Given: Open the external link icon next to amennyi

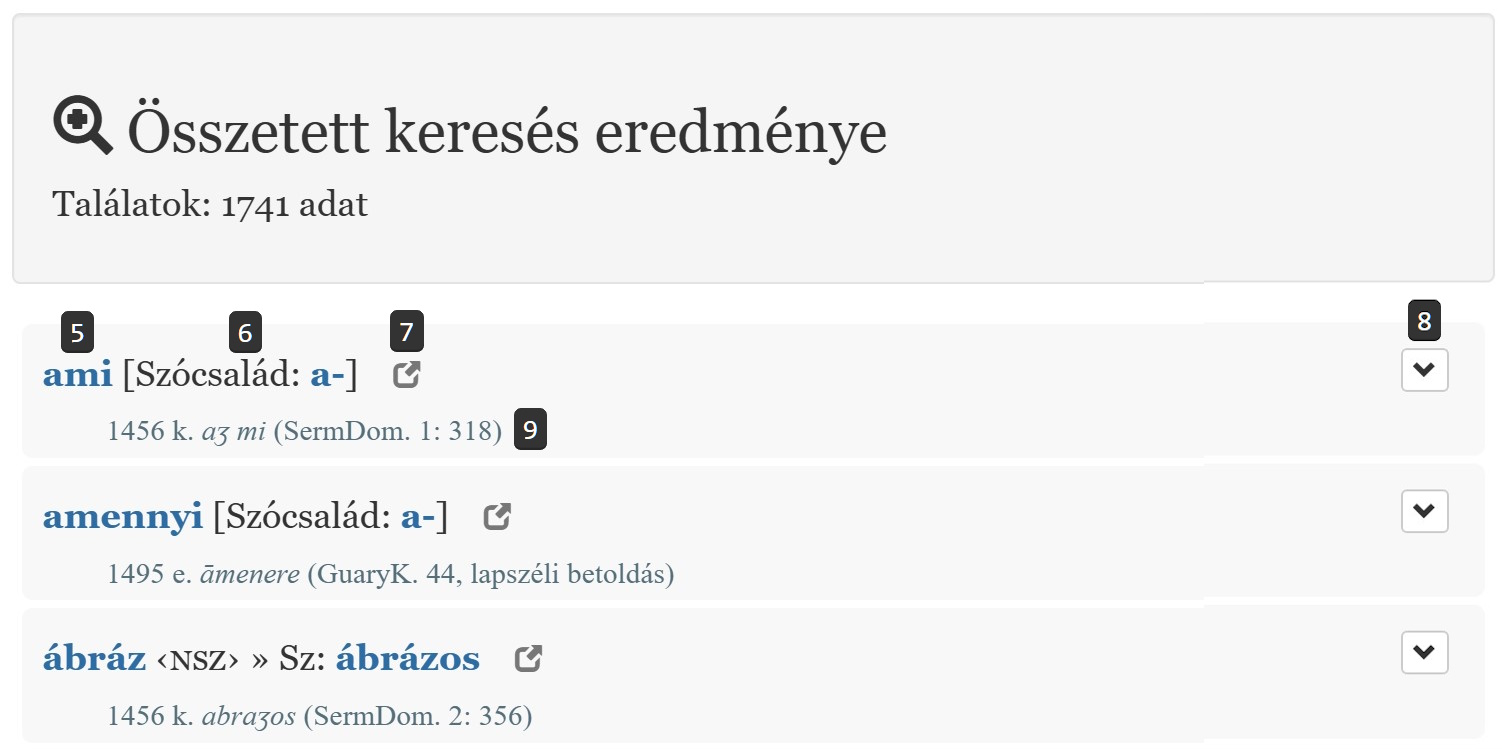Looking at the screenshot, I should 497,517.
